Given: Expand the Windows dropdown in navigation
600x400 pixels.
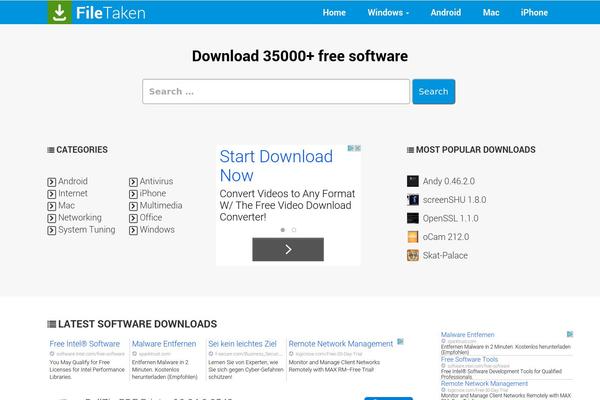Looking at the screenshot, I should (x=388, y=13).
